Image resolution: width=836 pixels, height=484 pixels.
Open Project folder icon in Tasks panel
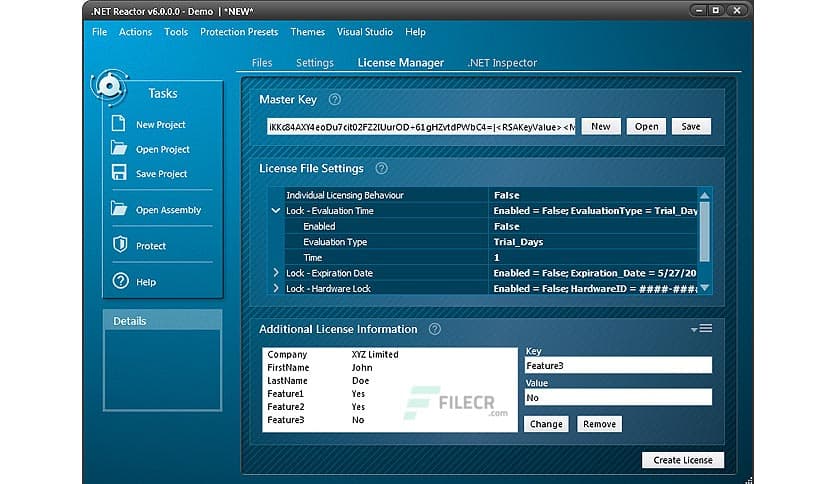coord(120,149)
